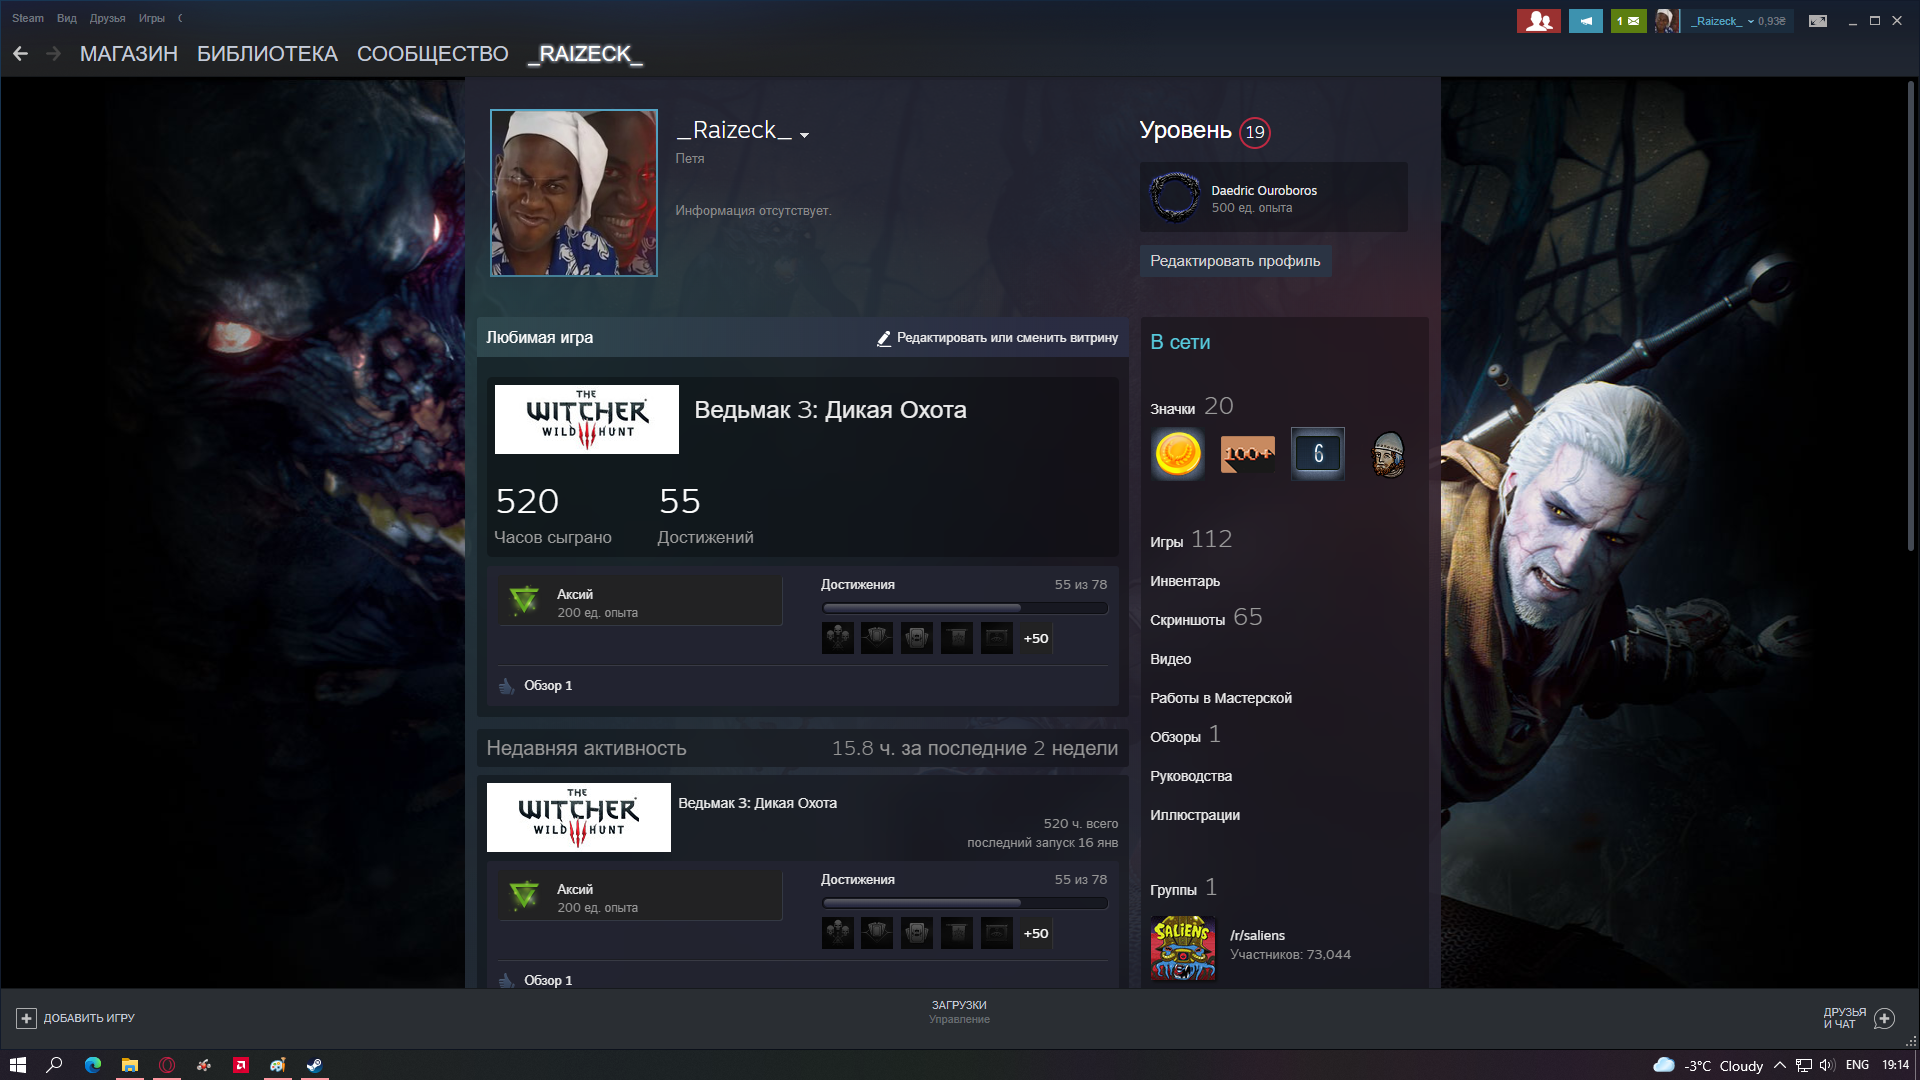Open Microsoft Edge from the taskbar
1920x1080 pixels.
(x=93, y=1065)
